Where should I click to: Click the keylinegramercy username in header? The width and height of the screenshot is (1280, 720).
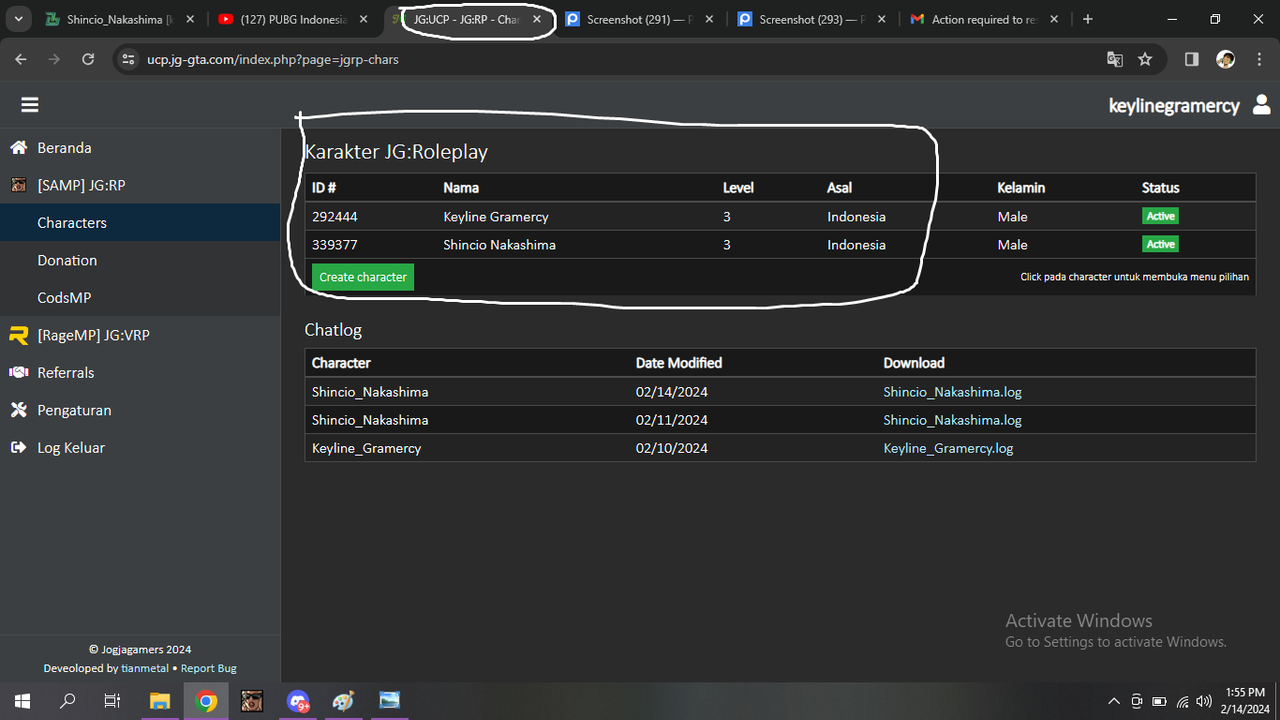(x=1174, y=105)
